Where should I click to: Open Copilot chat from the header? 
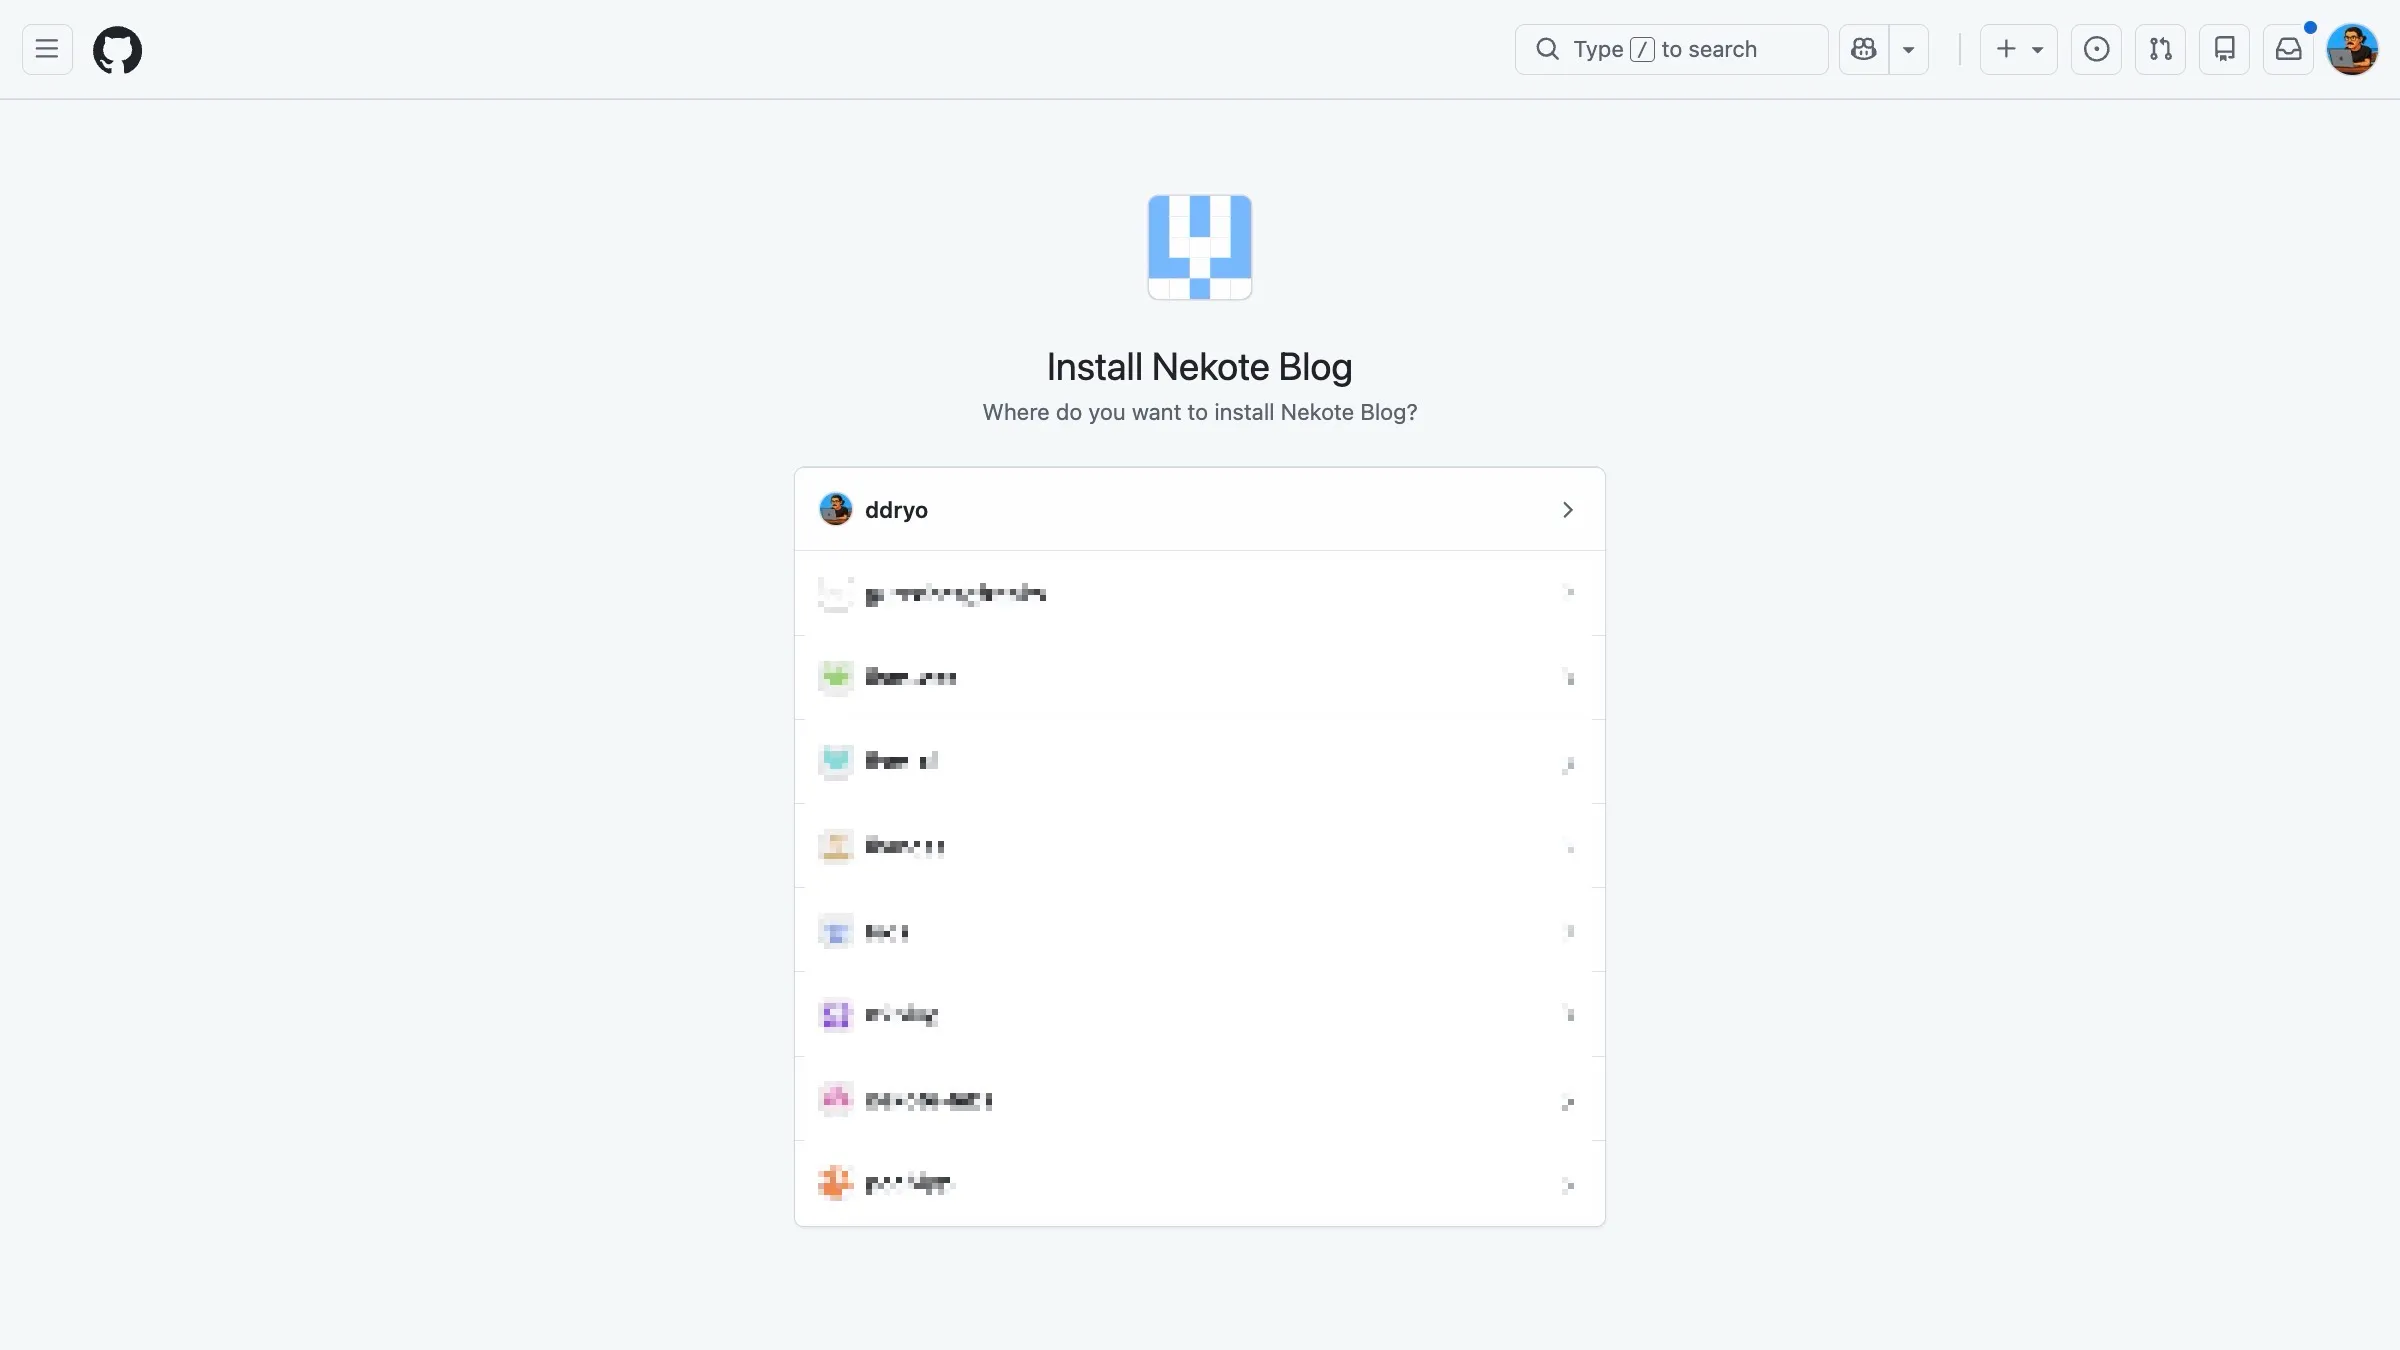tap(1864, 49)
